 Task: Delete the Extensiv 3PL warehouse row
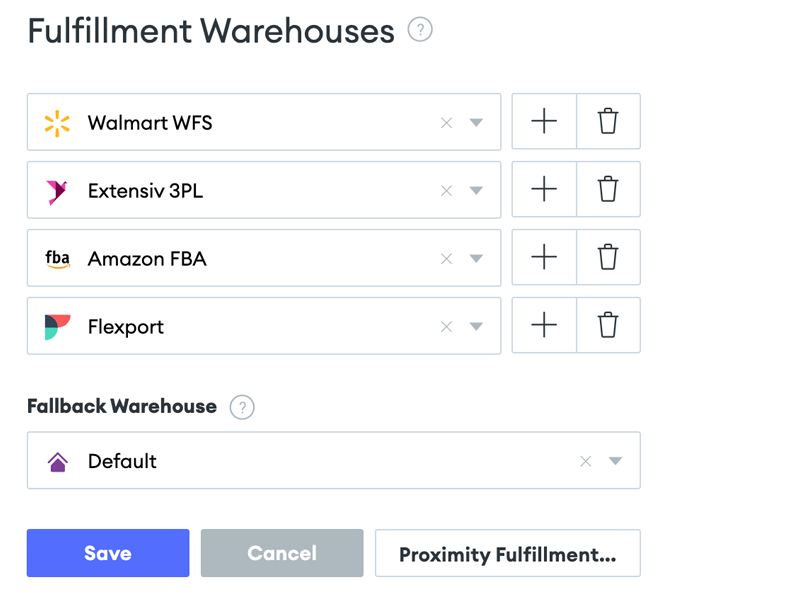click(608, 189)
